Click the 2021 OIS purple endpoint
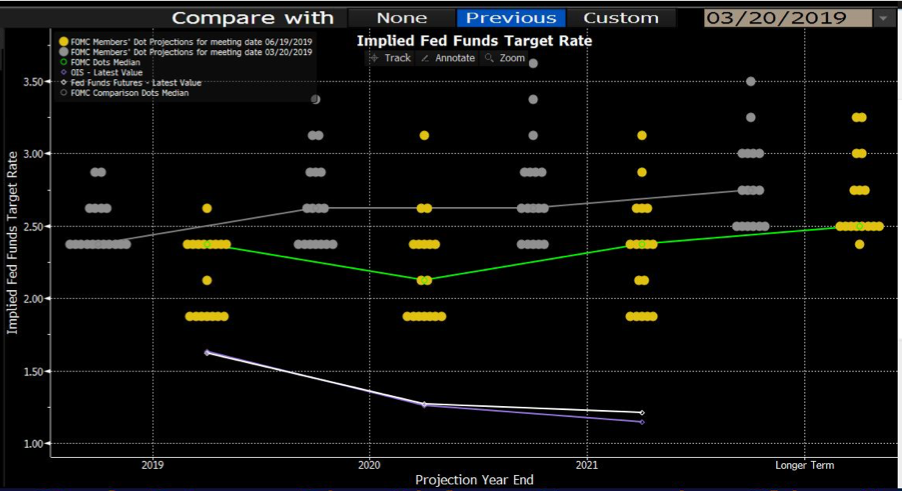Viewport: 902px width, 491px height. click(x=642, y=422)
